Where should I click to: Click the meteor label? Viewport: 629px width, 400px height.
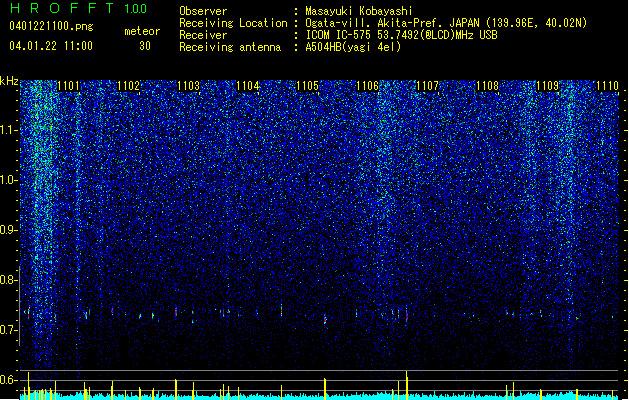[x=142, y=31]
